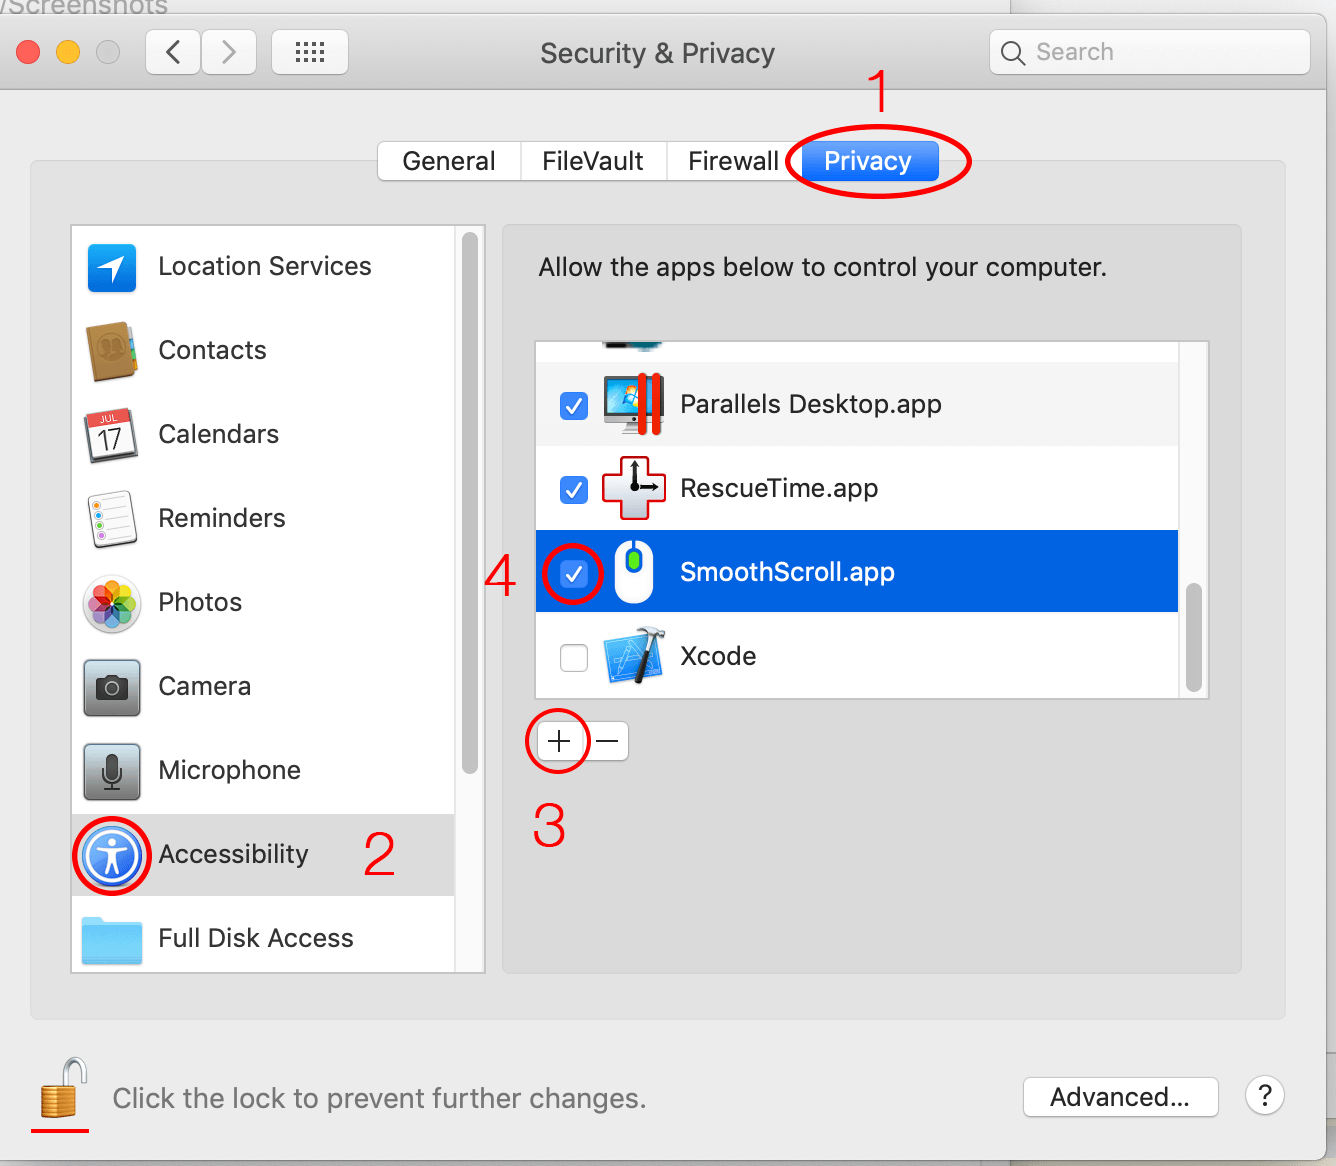Click the Search field
This screenshot has width=1336, height=1166.
coord(1150,52)
